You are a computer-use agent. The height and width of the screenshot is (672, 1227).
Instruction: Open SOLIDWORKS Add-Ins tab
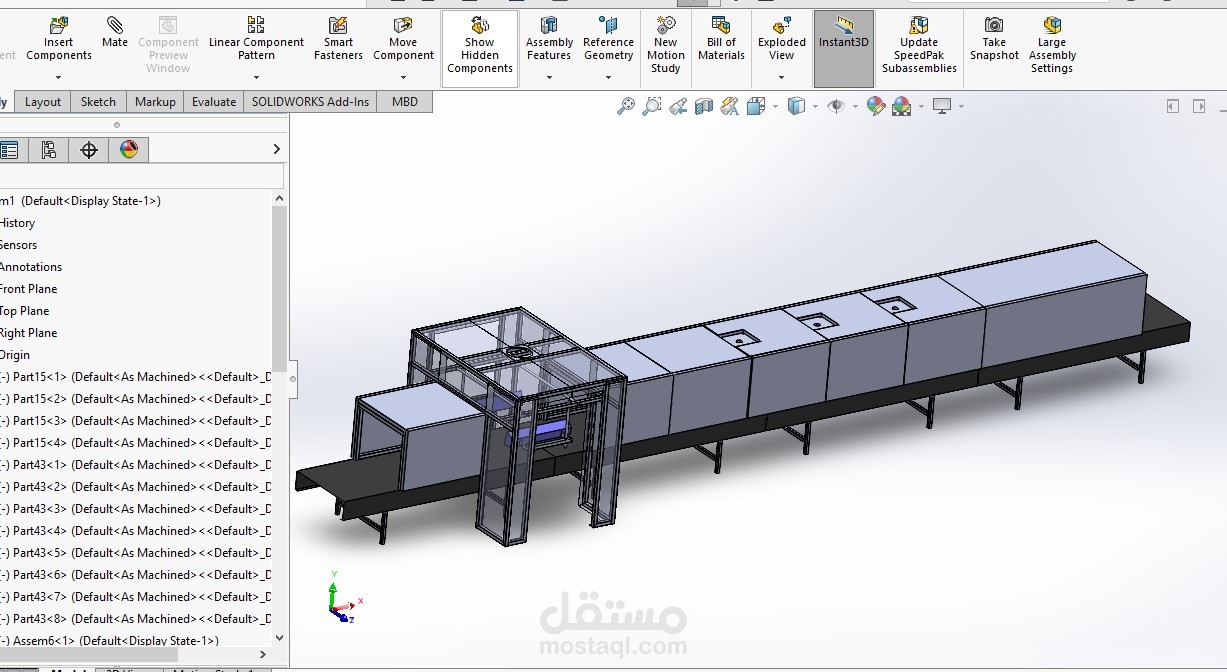pyautogui.click(x=310, y=102)
